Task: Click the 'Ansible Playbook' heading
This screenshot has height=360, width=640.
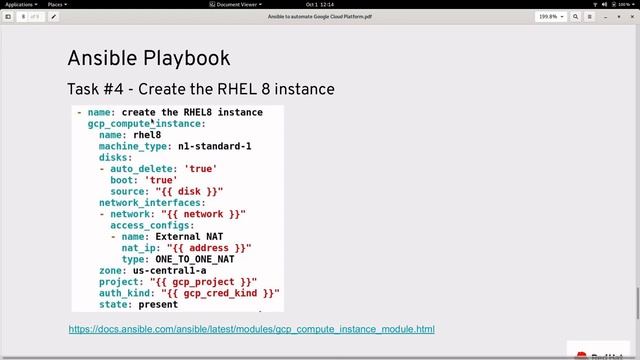Action: click(149, 58)
